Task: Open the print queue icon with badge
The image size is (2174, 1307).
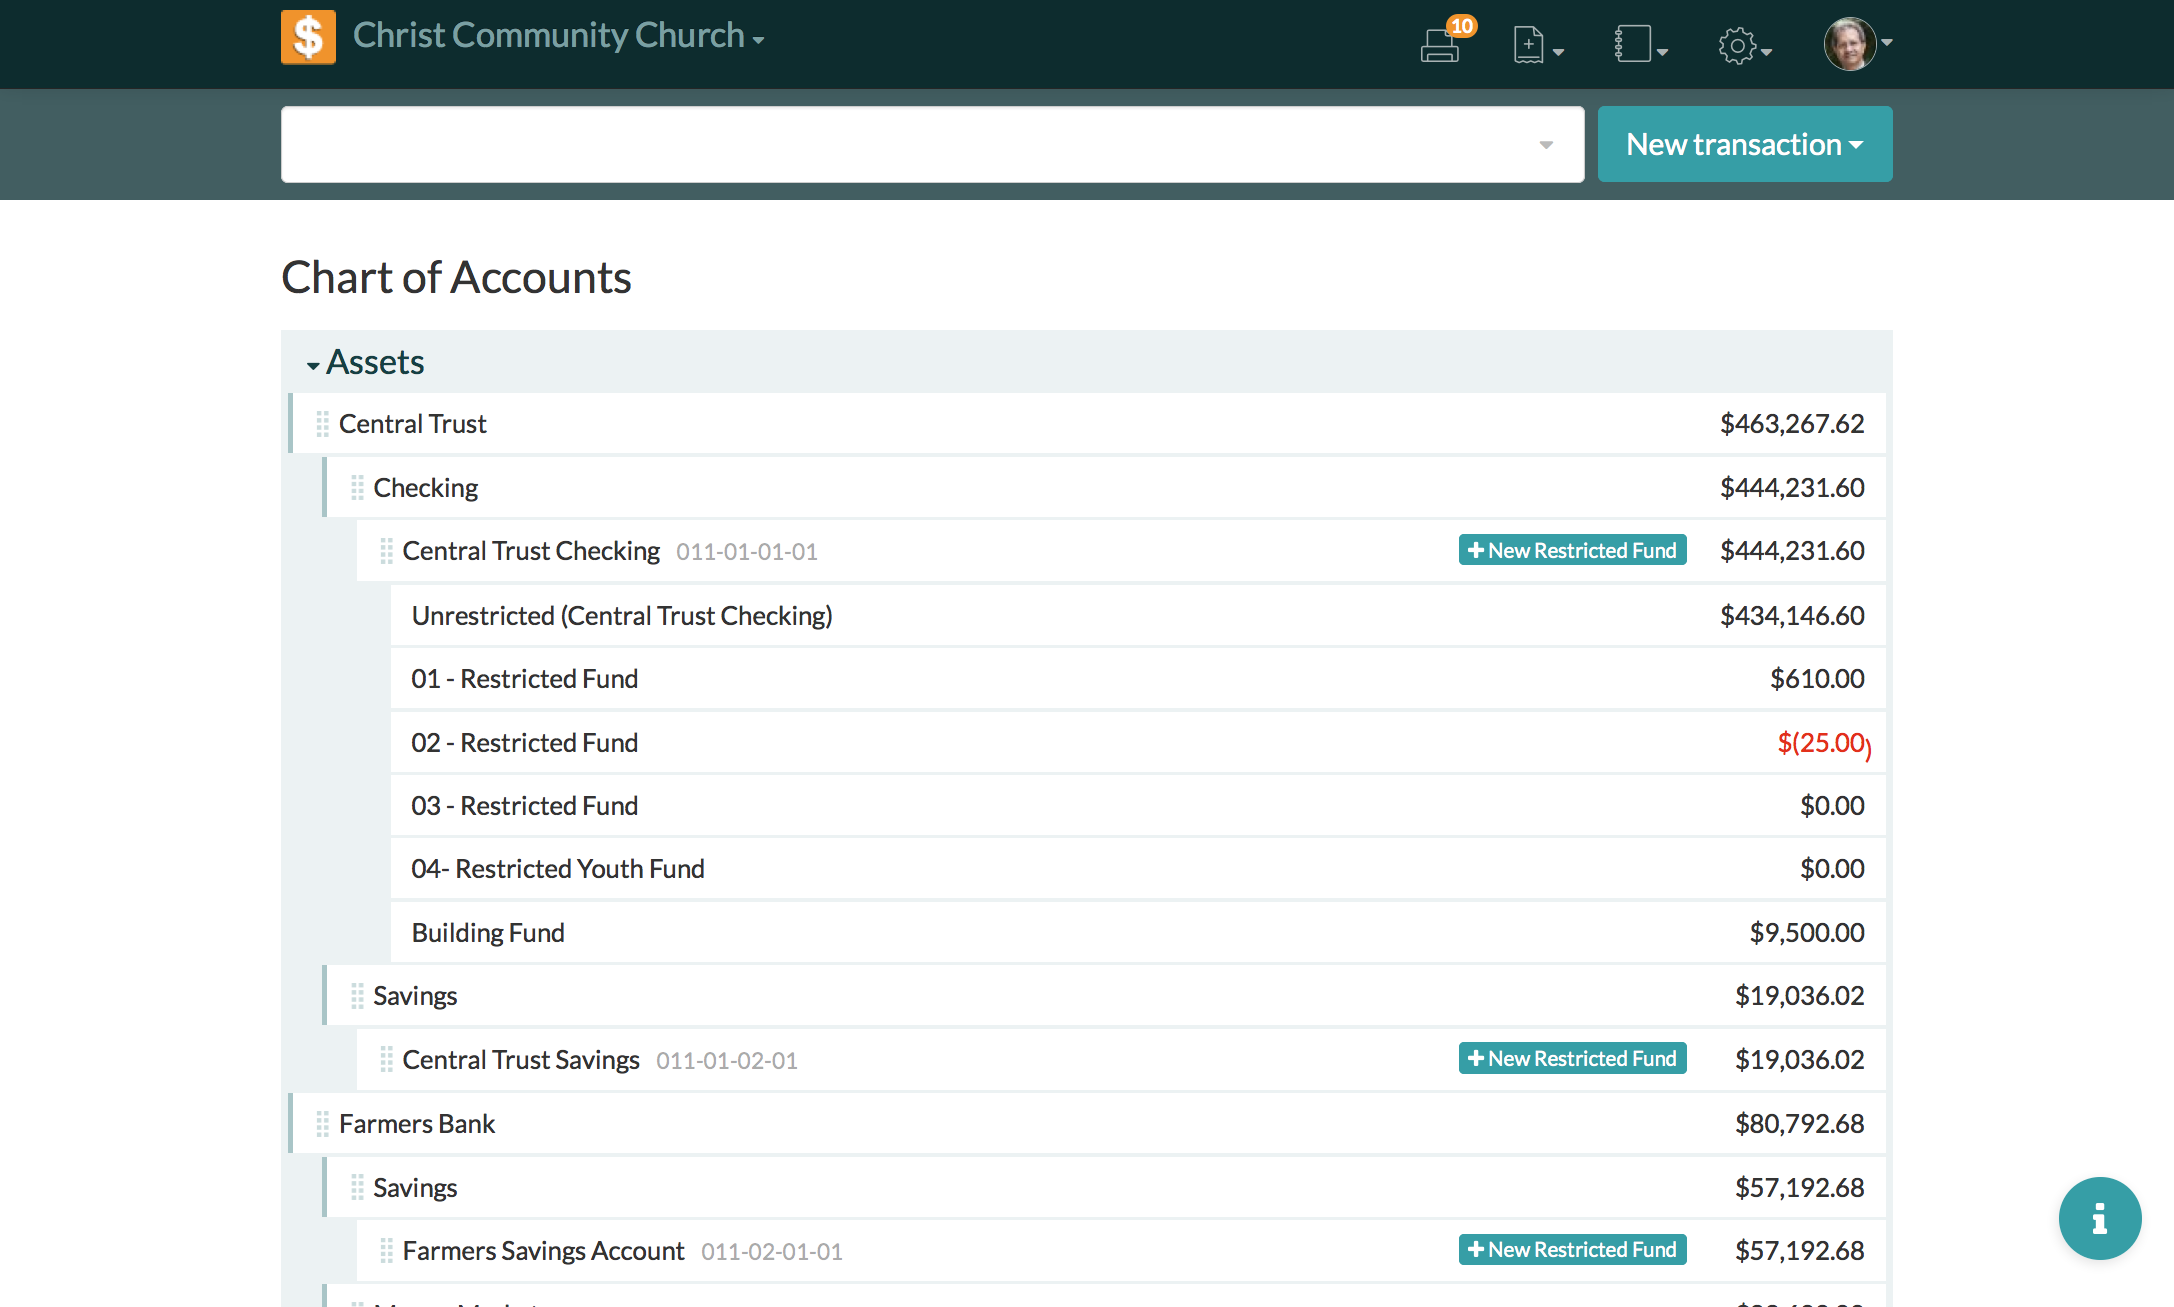Action: click(1440, 45)
